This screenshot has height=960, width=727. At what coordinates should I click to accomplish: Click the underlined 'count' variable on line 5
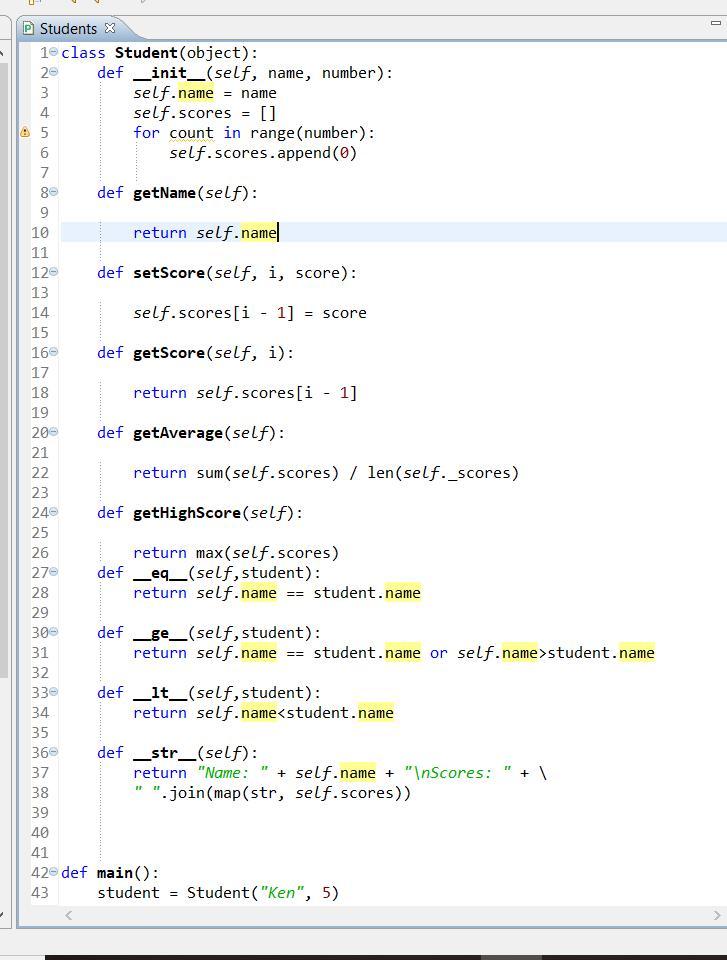coord(192,133)
